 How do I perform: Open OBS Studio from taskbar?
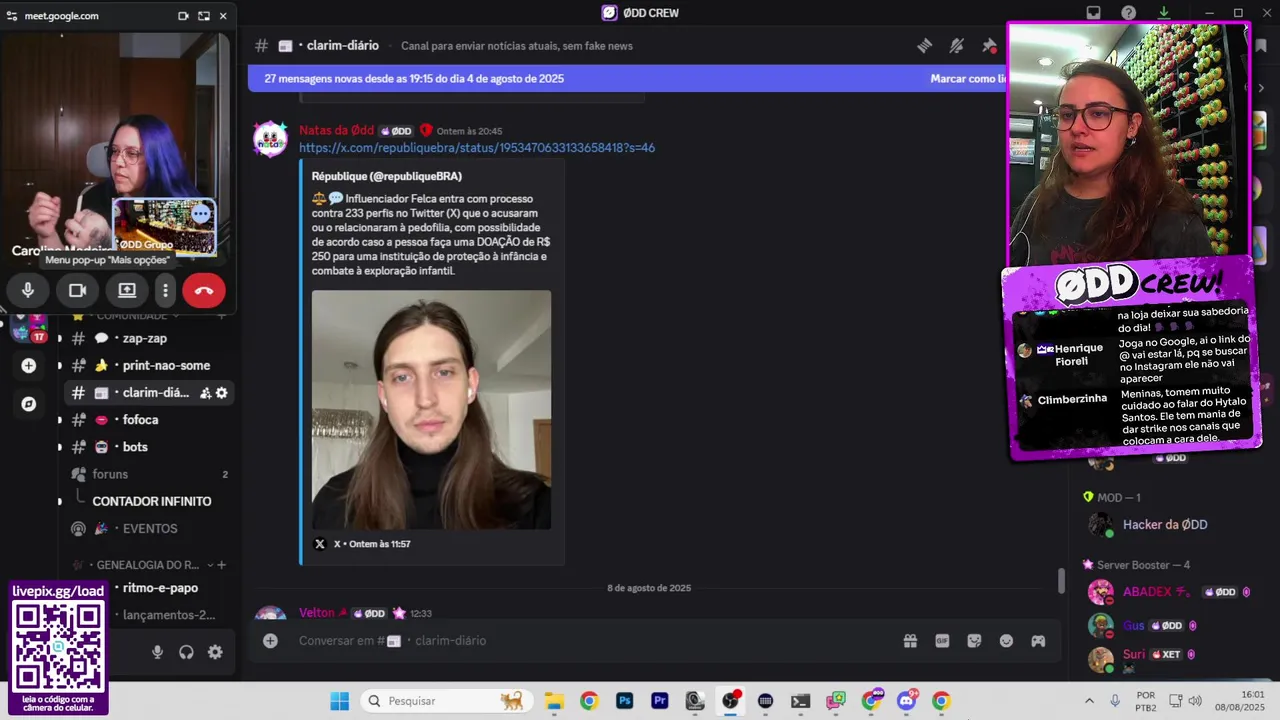731,701
